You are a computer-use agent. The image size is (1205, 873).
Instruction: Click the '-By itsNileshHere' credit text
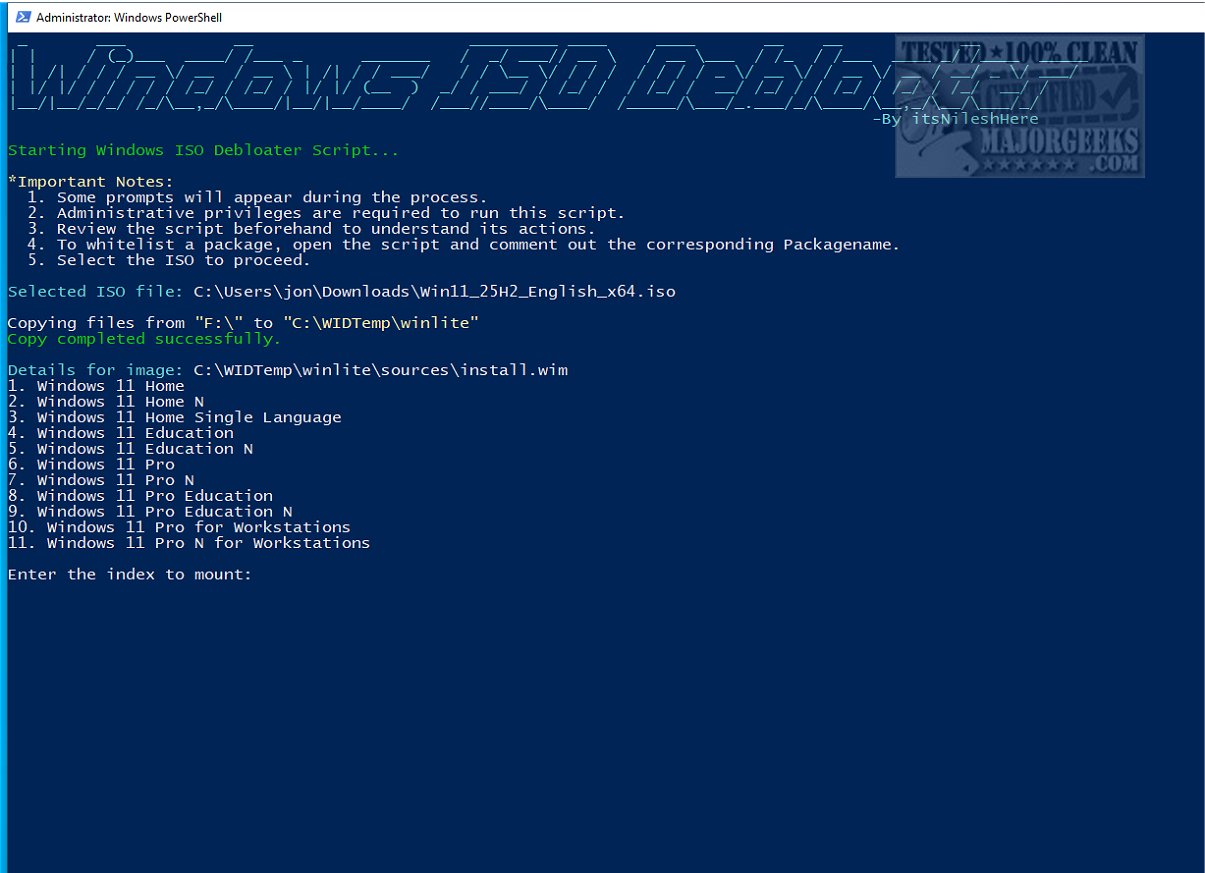click(x=955, y=119)
